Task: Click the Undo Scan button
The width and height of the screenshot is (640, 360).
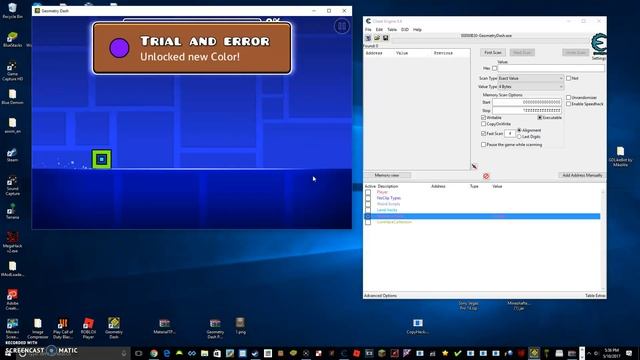Action: (x=576, y=53)
